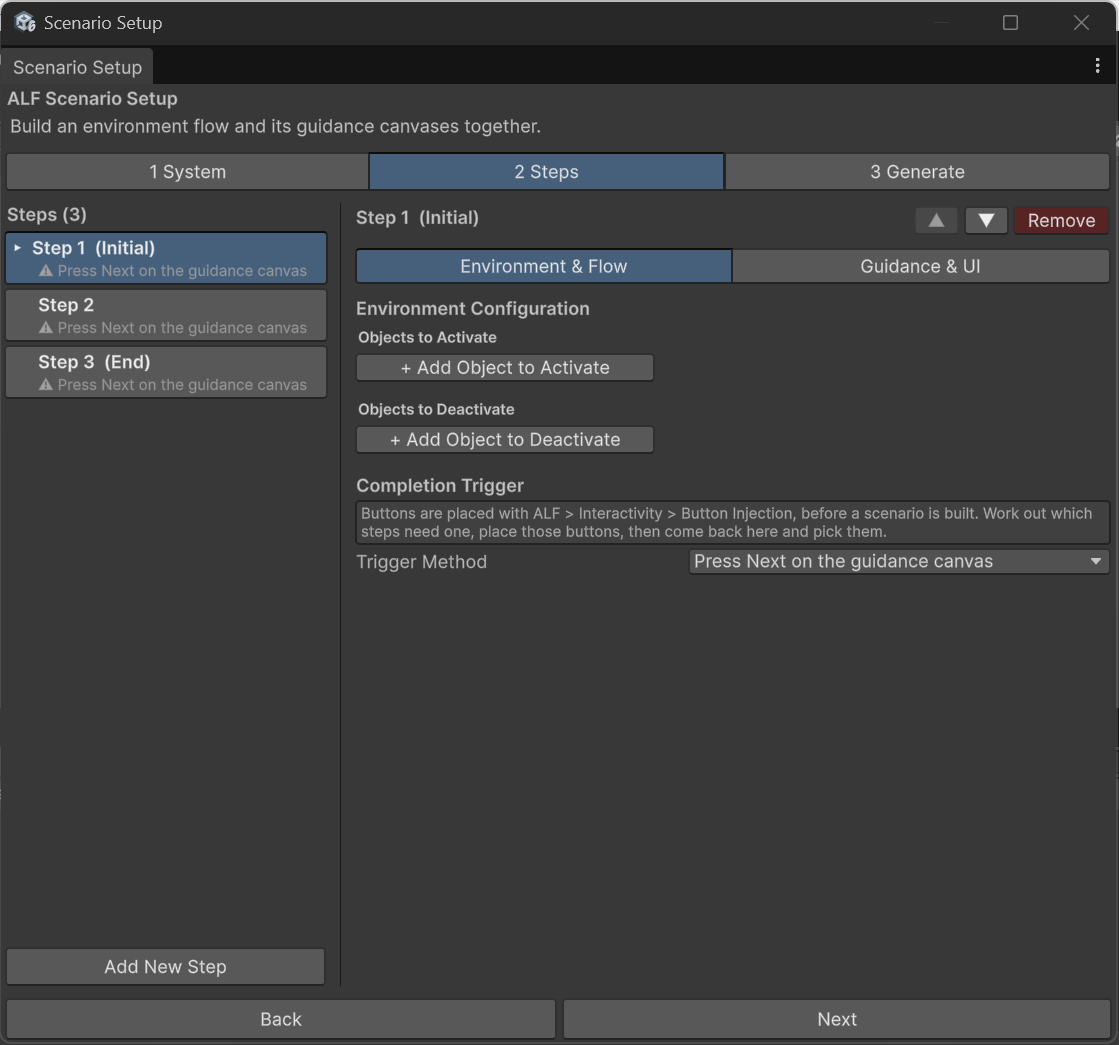
Task: Click the Trigger Method label
Action: pyautogui.click(x=422, y=562)
